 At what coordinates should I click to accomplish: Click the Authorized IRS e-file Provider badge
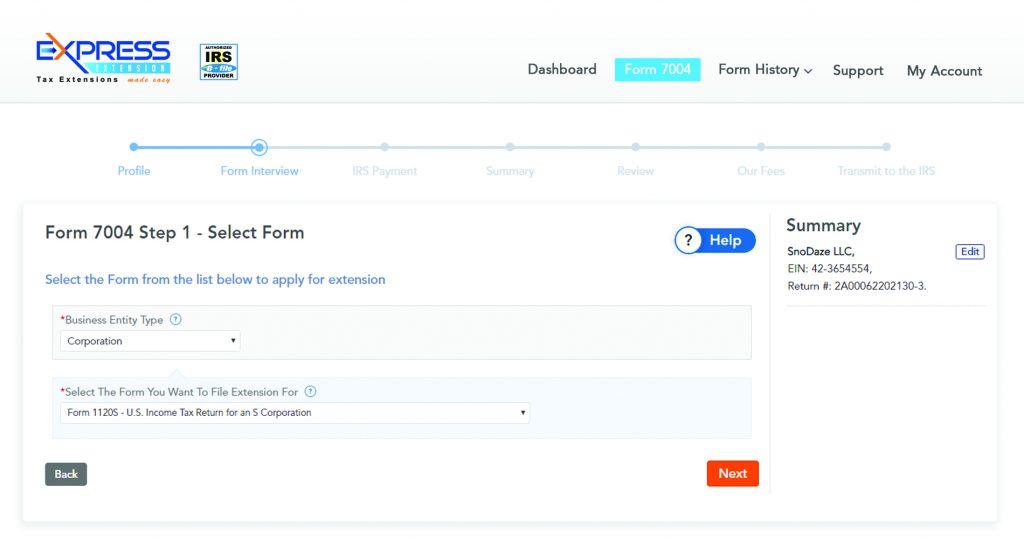click(219, 62)
